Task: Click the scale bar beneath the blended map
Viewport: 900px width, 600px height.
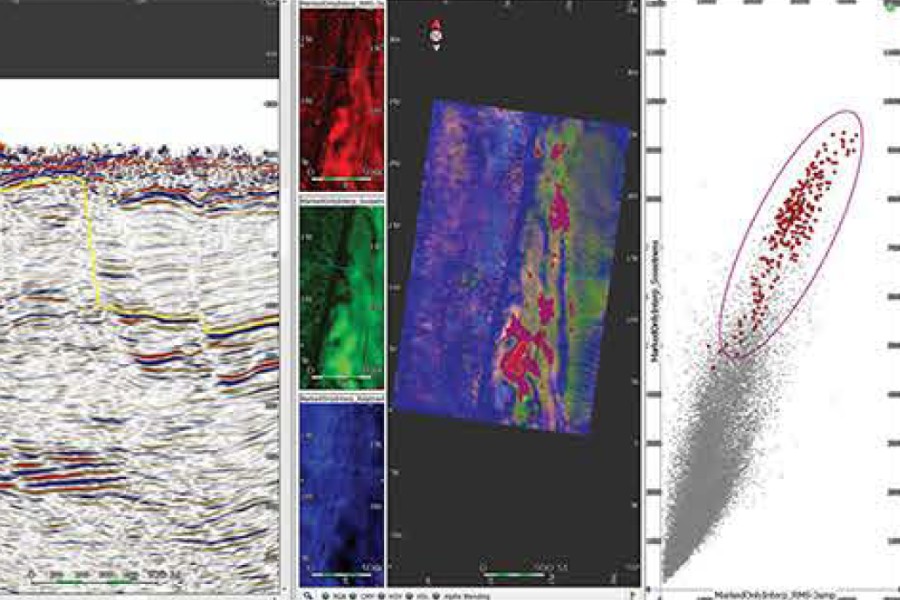Action: click(515, 573)
